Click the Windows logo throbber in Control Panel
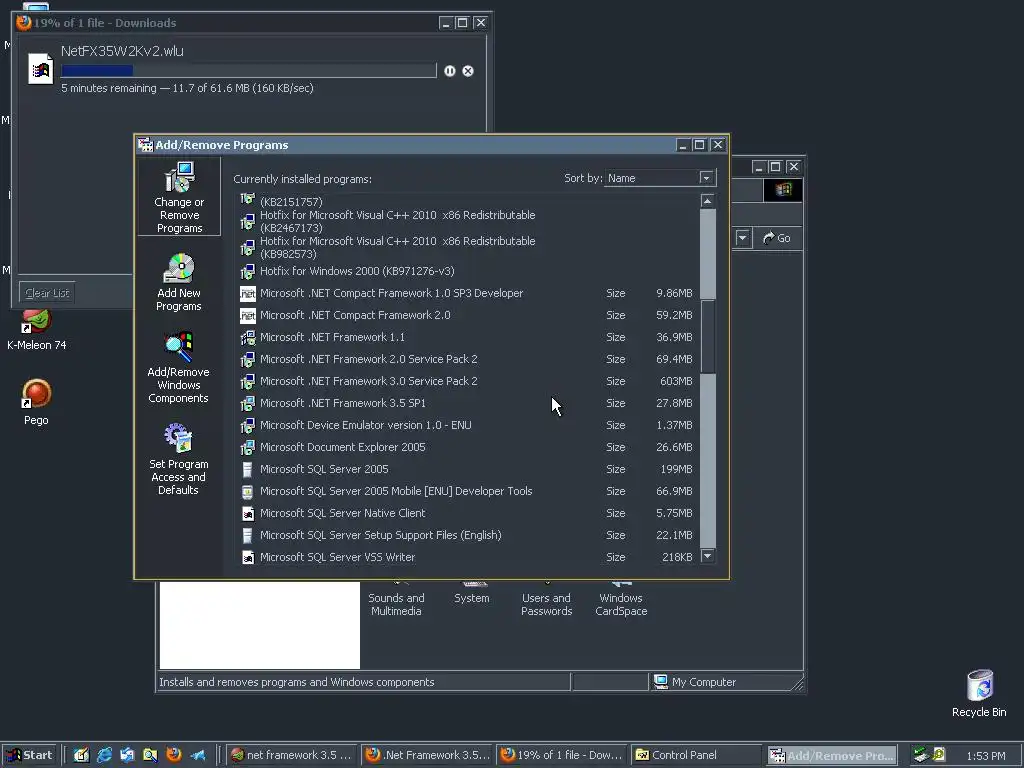The width and height of the screenshot is (1024, 768). pyautogui.click(x=783, y=190)
